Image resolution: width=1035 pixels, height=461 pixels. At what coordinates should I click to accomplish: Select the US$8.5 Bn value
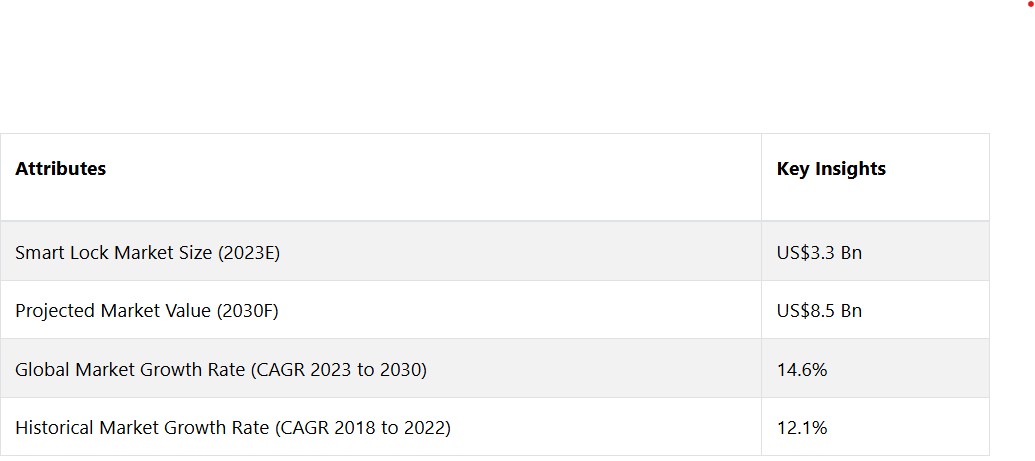(819, 311)
